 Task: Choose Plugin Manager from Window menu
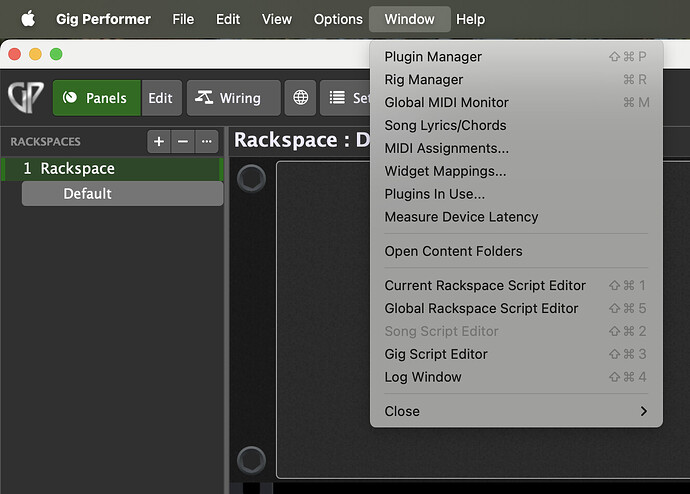(516, 57)
